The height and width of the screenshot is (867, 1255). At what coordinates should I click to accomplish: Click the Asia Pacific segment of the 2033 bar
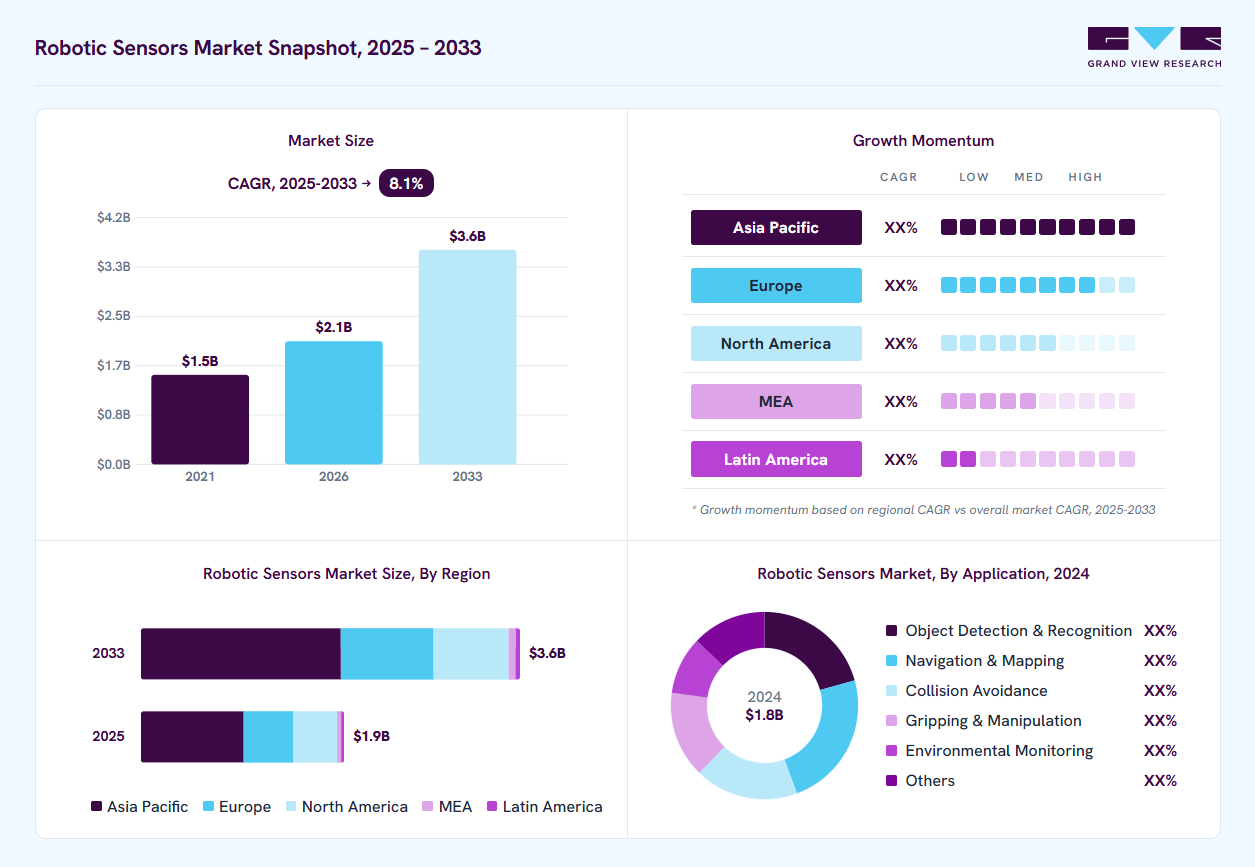(241, 654)
